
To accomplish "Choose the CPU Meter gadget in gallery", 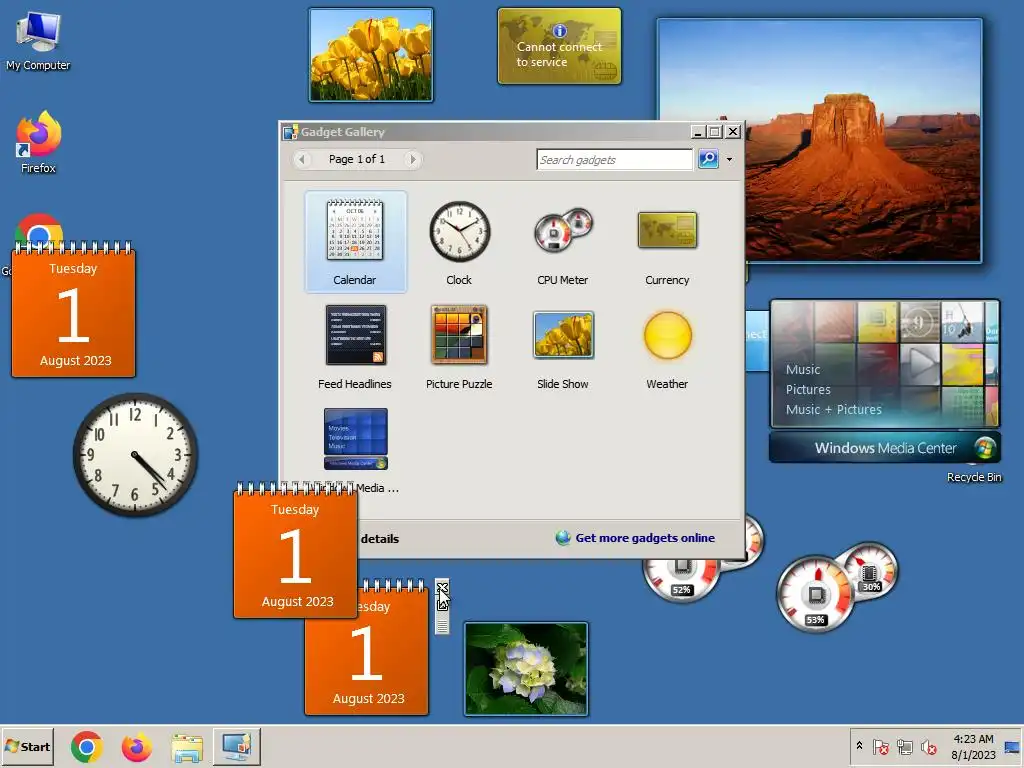I will 563,242.
